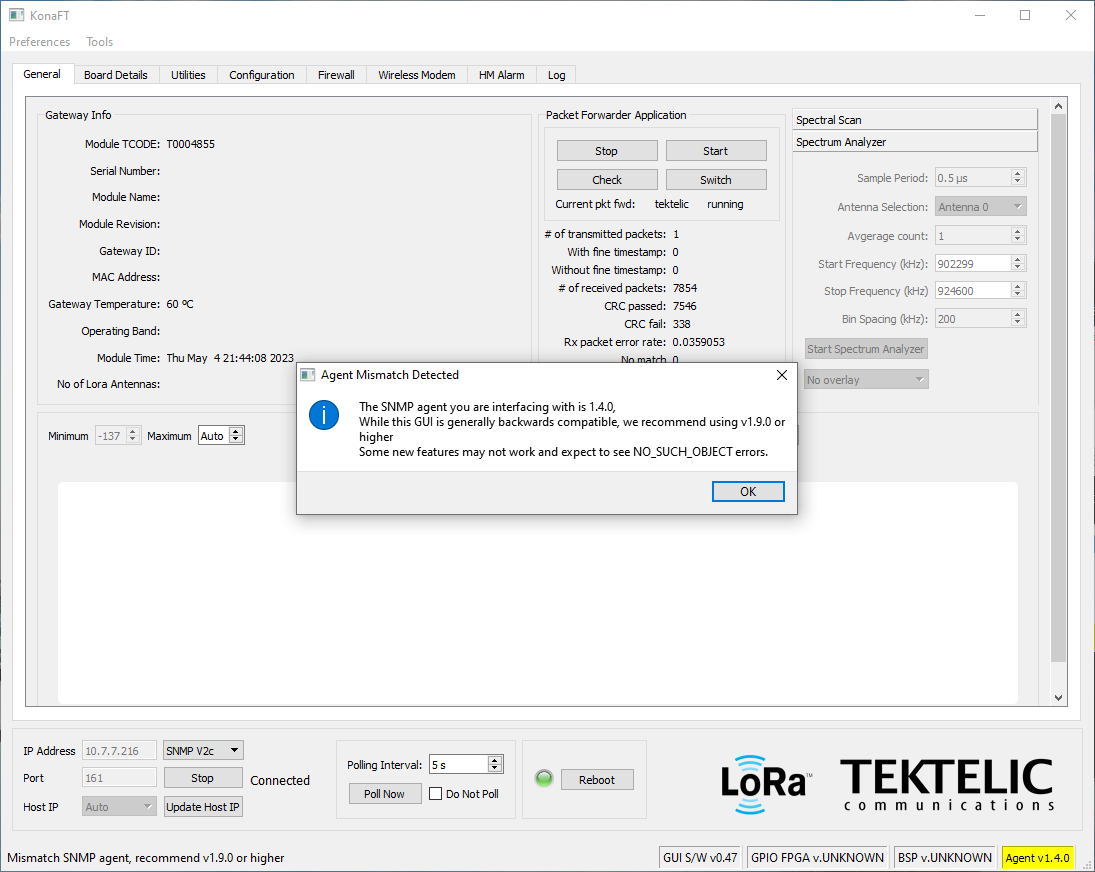Viewport: 1095px width, 872px height.
Task: Click the Rx packet error rate value
Action: pos(698,342)
